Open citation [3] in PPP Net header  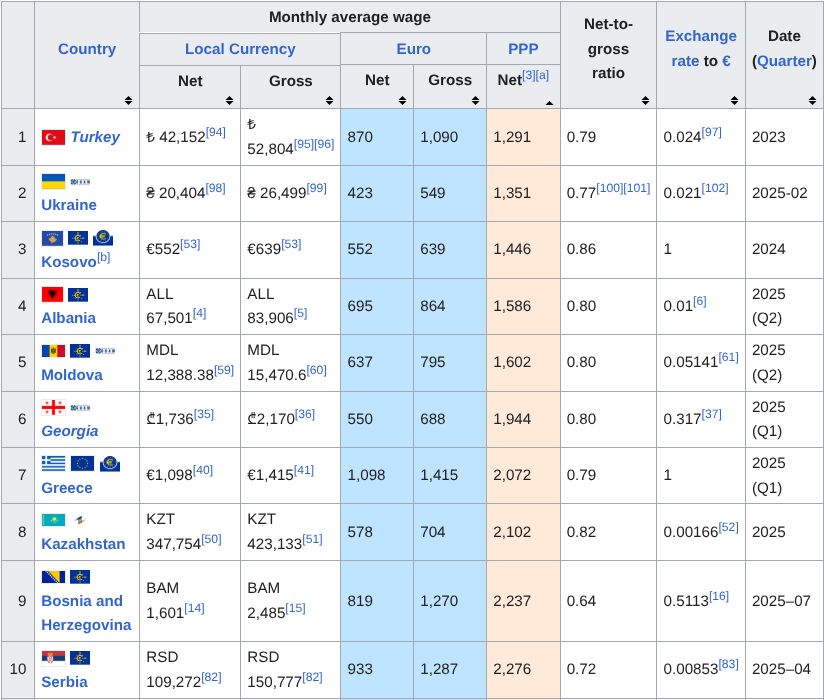529,75
